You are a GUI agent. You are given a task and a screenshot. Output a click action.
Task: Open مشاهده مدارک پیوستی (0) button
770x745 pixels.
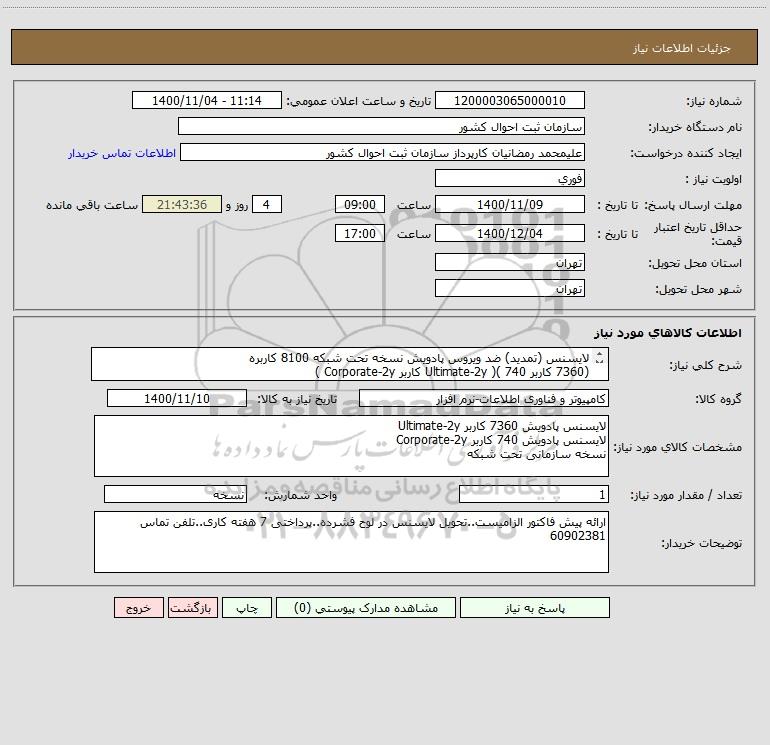pos(366,607)
